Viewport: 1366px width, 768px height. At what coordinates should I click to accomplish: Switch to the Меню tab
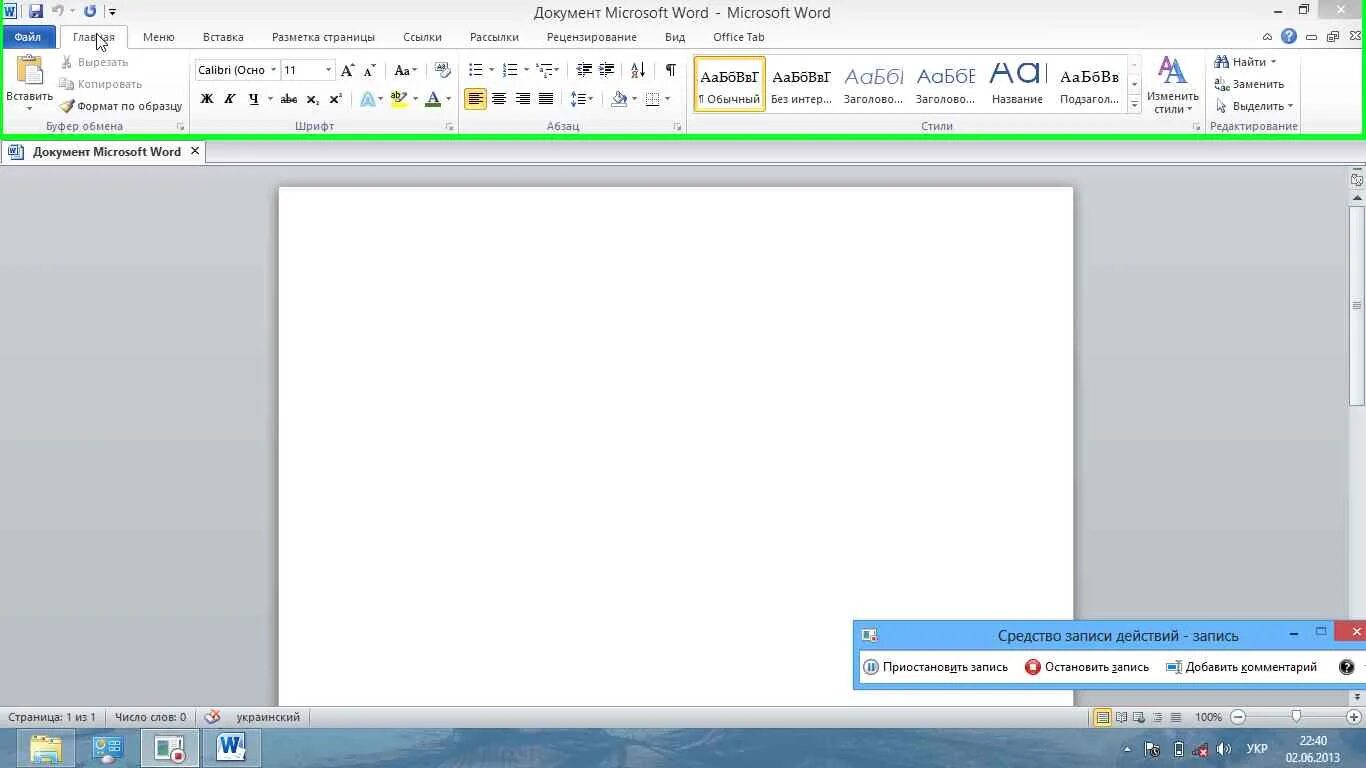coord(158,37)
